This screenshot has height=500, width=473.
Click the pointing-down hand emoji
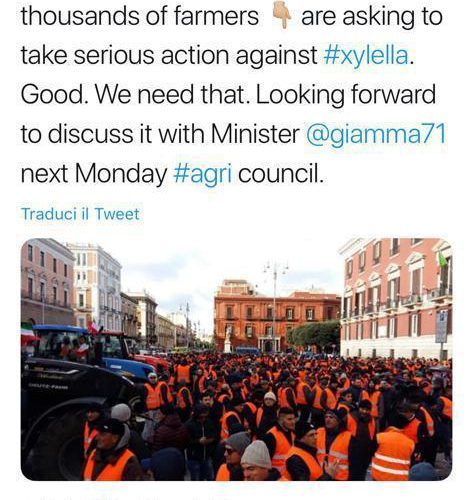(282, 17)
